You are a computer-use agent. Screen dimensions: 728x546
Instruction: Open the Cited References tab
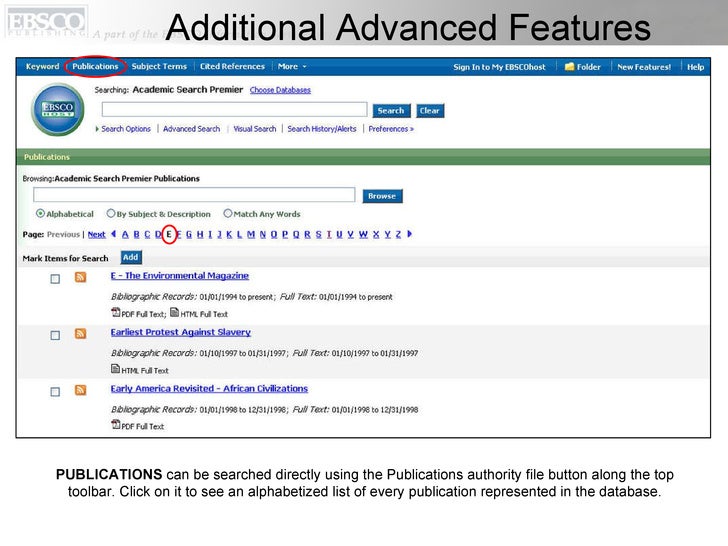pyautogui.click(x=232, y=66)
